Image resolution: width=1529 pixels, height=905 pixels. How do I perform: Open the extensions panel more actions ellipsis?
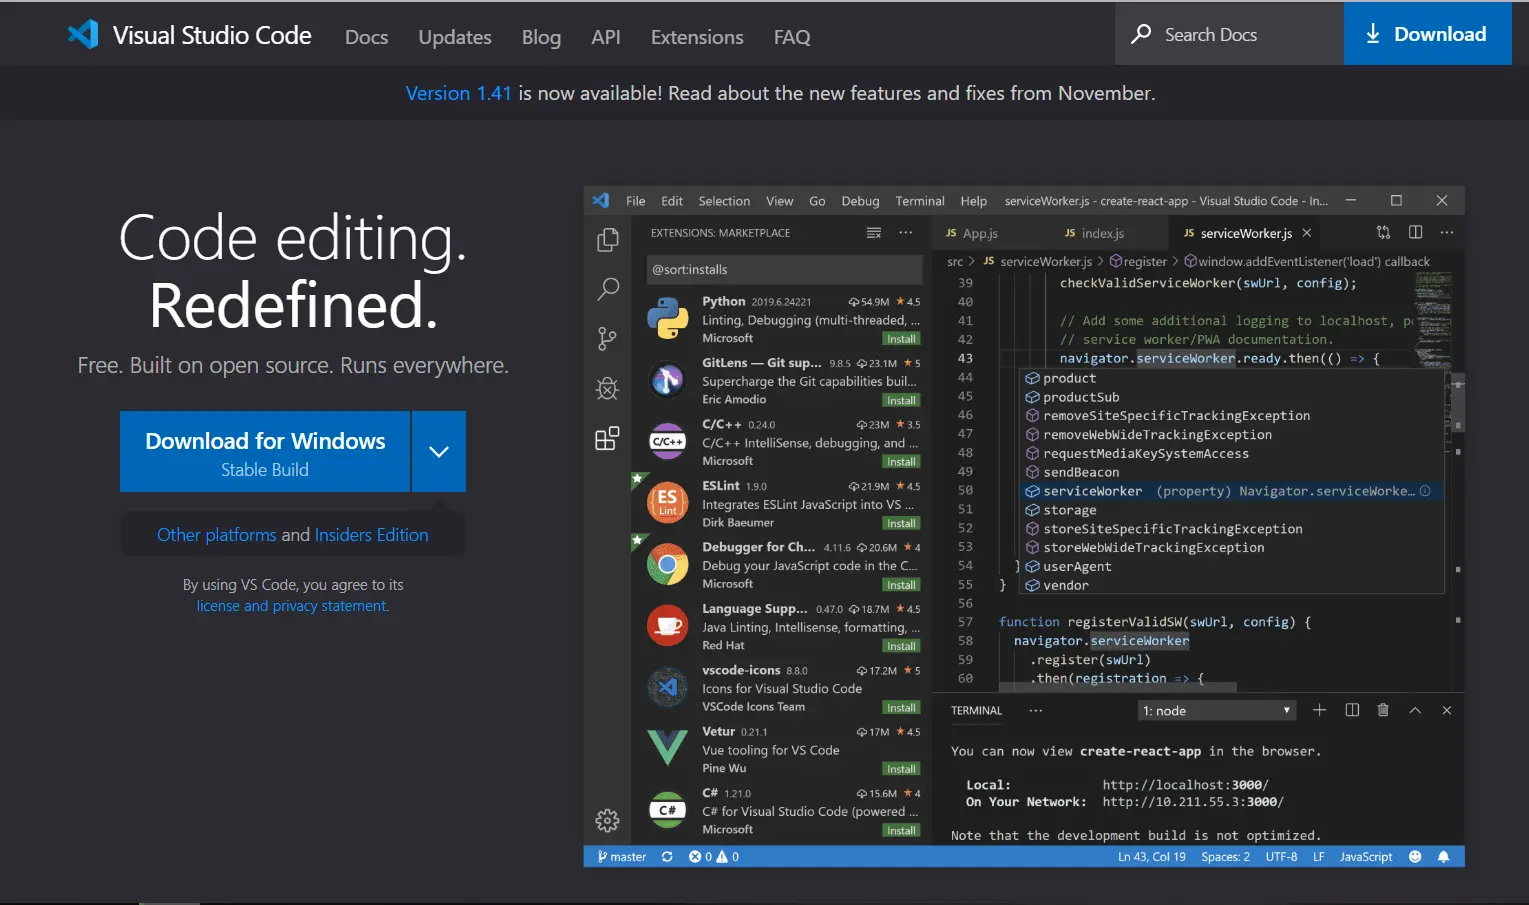click(905, 233)
